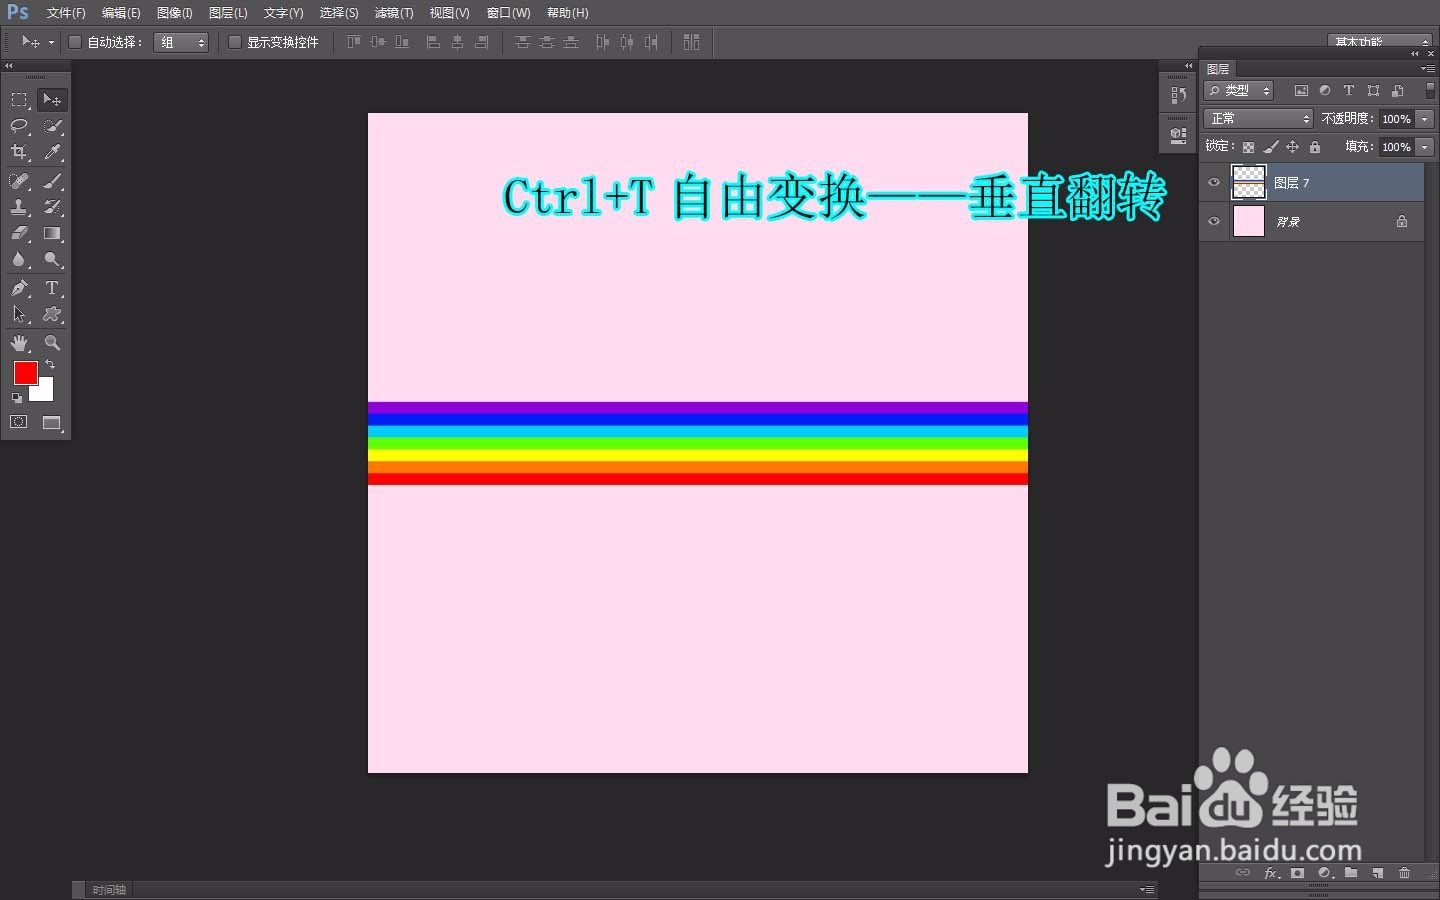Select the Crop tool
Viewport: 1440px width, 900px height.
point(19,152)
